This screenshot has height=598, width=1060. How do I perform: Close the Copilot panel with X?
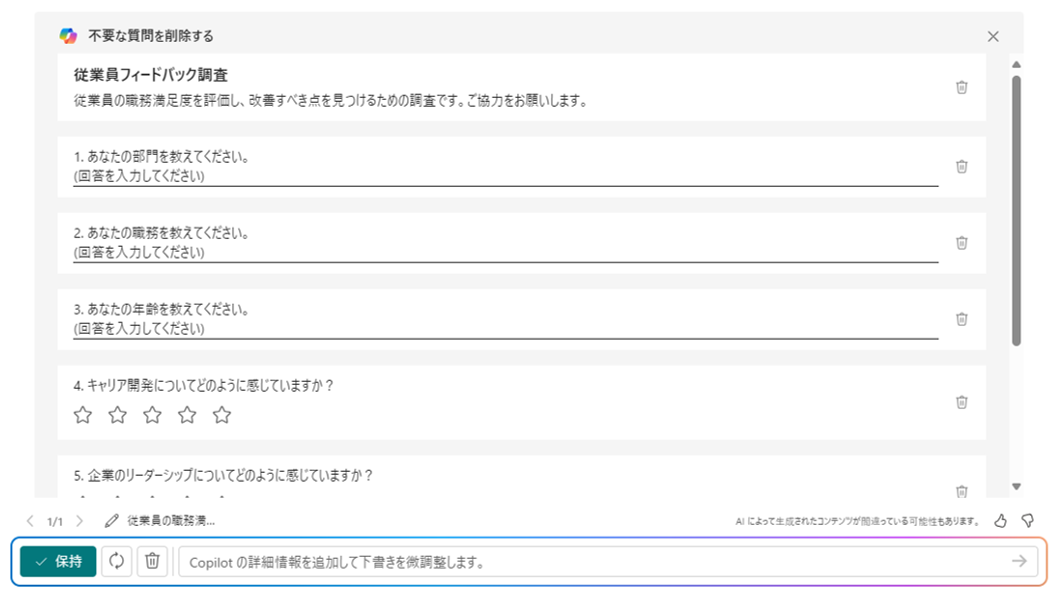point(993,36)
